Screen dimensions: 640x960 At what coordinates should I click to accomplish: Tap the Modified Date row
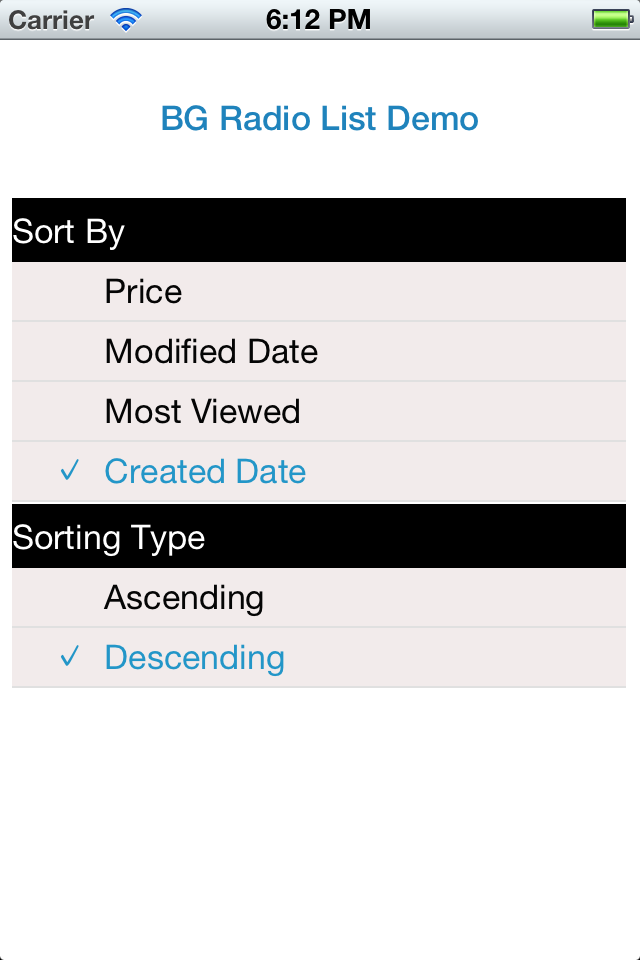pos(320,351)
